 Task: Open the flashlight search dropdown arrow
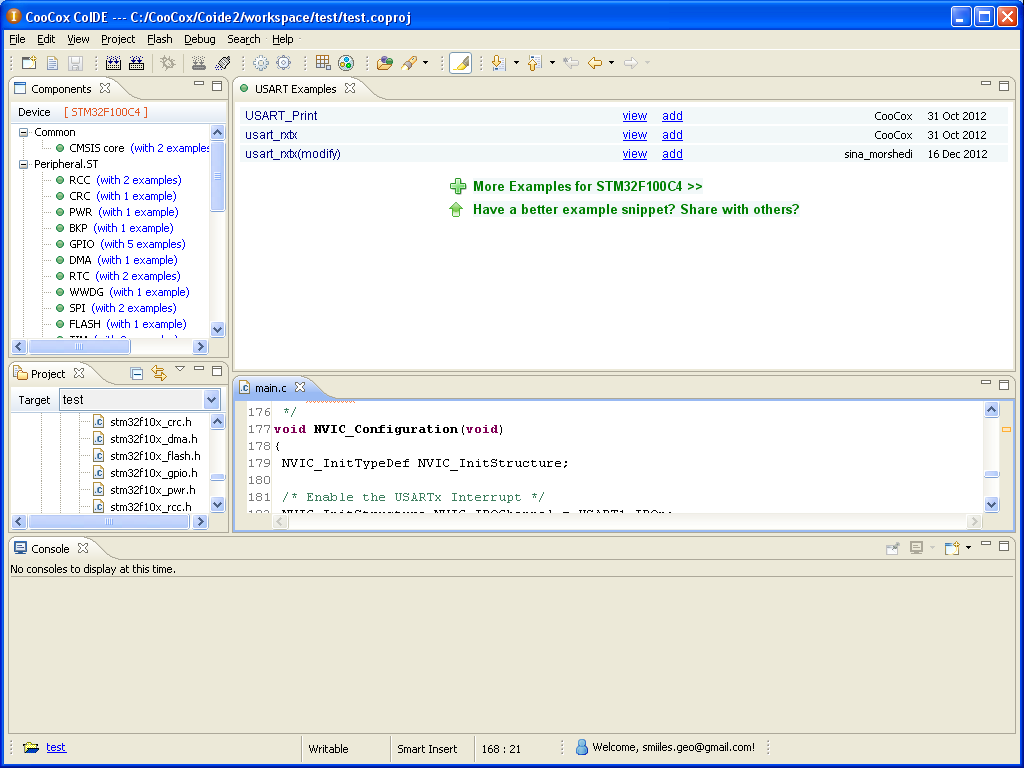click(x=426, y=63)
